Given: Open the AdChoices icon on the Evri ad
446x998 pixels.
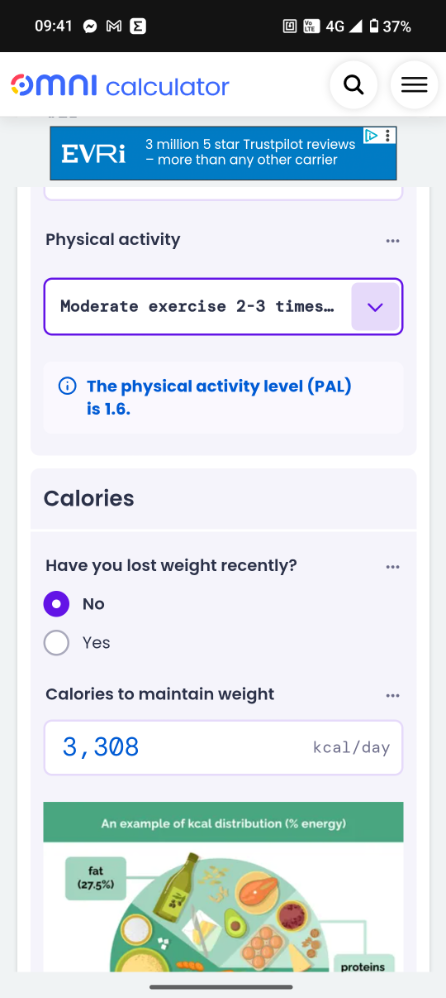Looking at the screenshot, I should [x=371, y=135].
